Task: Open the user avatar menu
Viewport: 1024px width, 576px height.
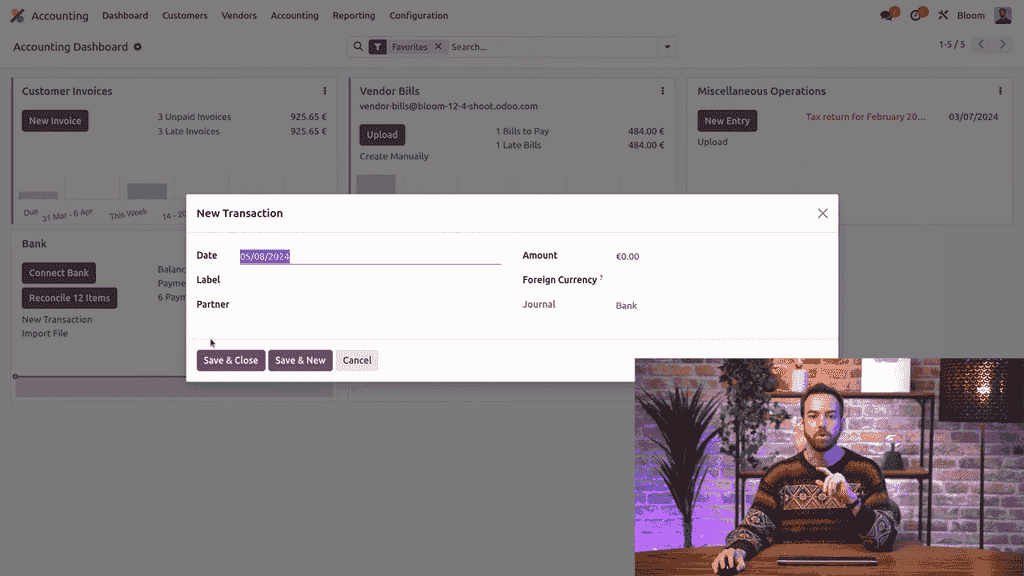Action: 1003,16
